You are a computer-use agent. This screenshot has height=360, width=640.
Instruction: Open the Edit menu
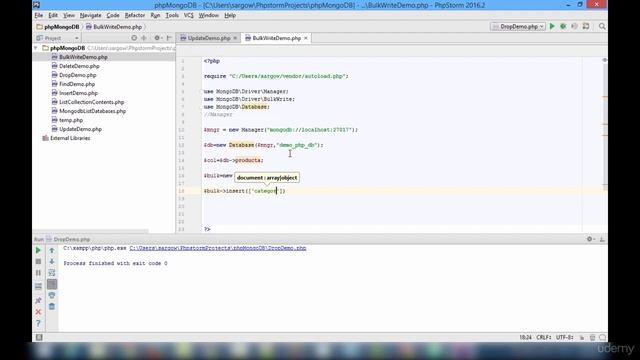(x=53, y=16)
